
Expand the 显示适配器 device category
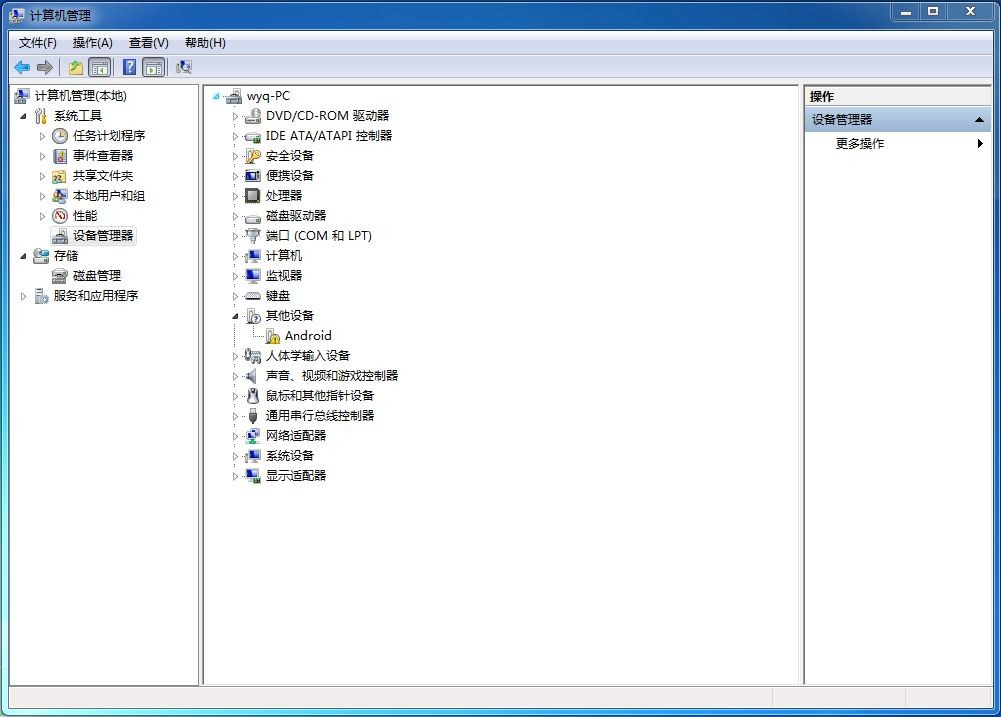pos(236,477)
